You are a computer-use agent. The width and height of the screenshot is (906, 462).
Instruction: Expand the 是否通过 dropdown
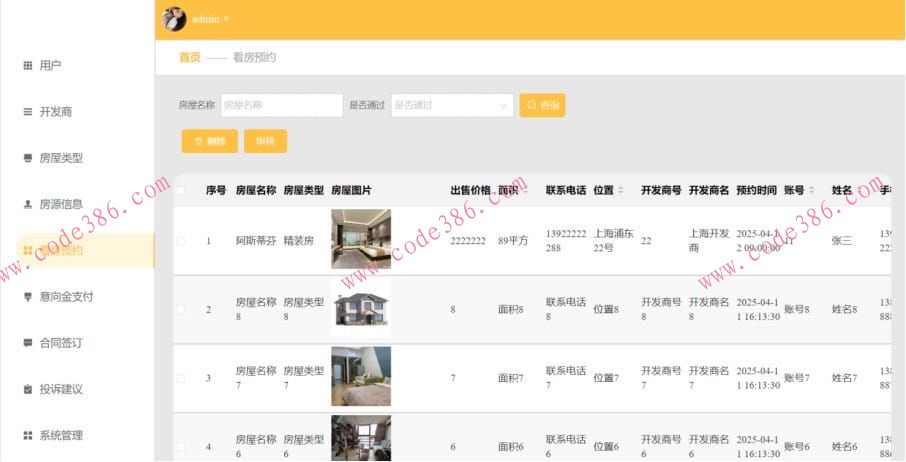click(x=452, y=105)
